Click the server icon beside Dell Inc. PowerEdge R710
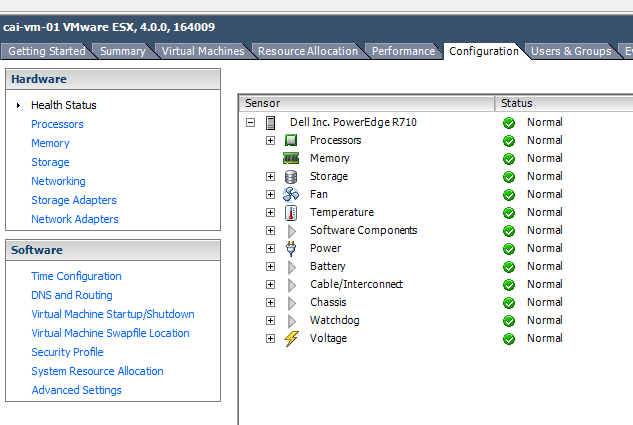Viewport: 633px width, 425px height. tap(270, 123)
